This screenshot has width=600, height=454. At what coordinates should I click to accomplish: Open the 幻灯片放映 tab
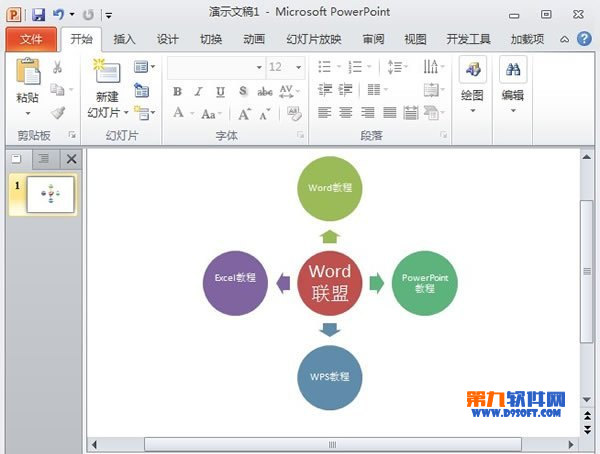[x=313, y=39]
